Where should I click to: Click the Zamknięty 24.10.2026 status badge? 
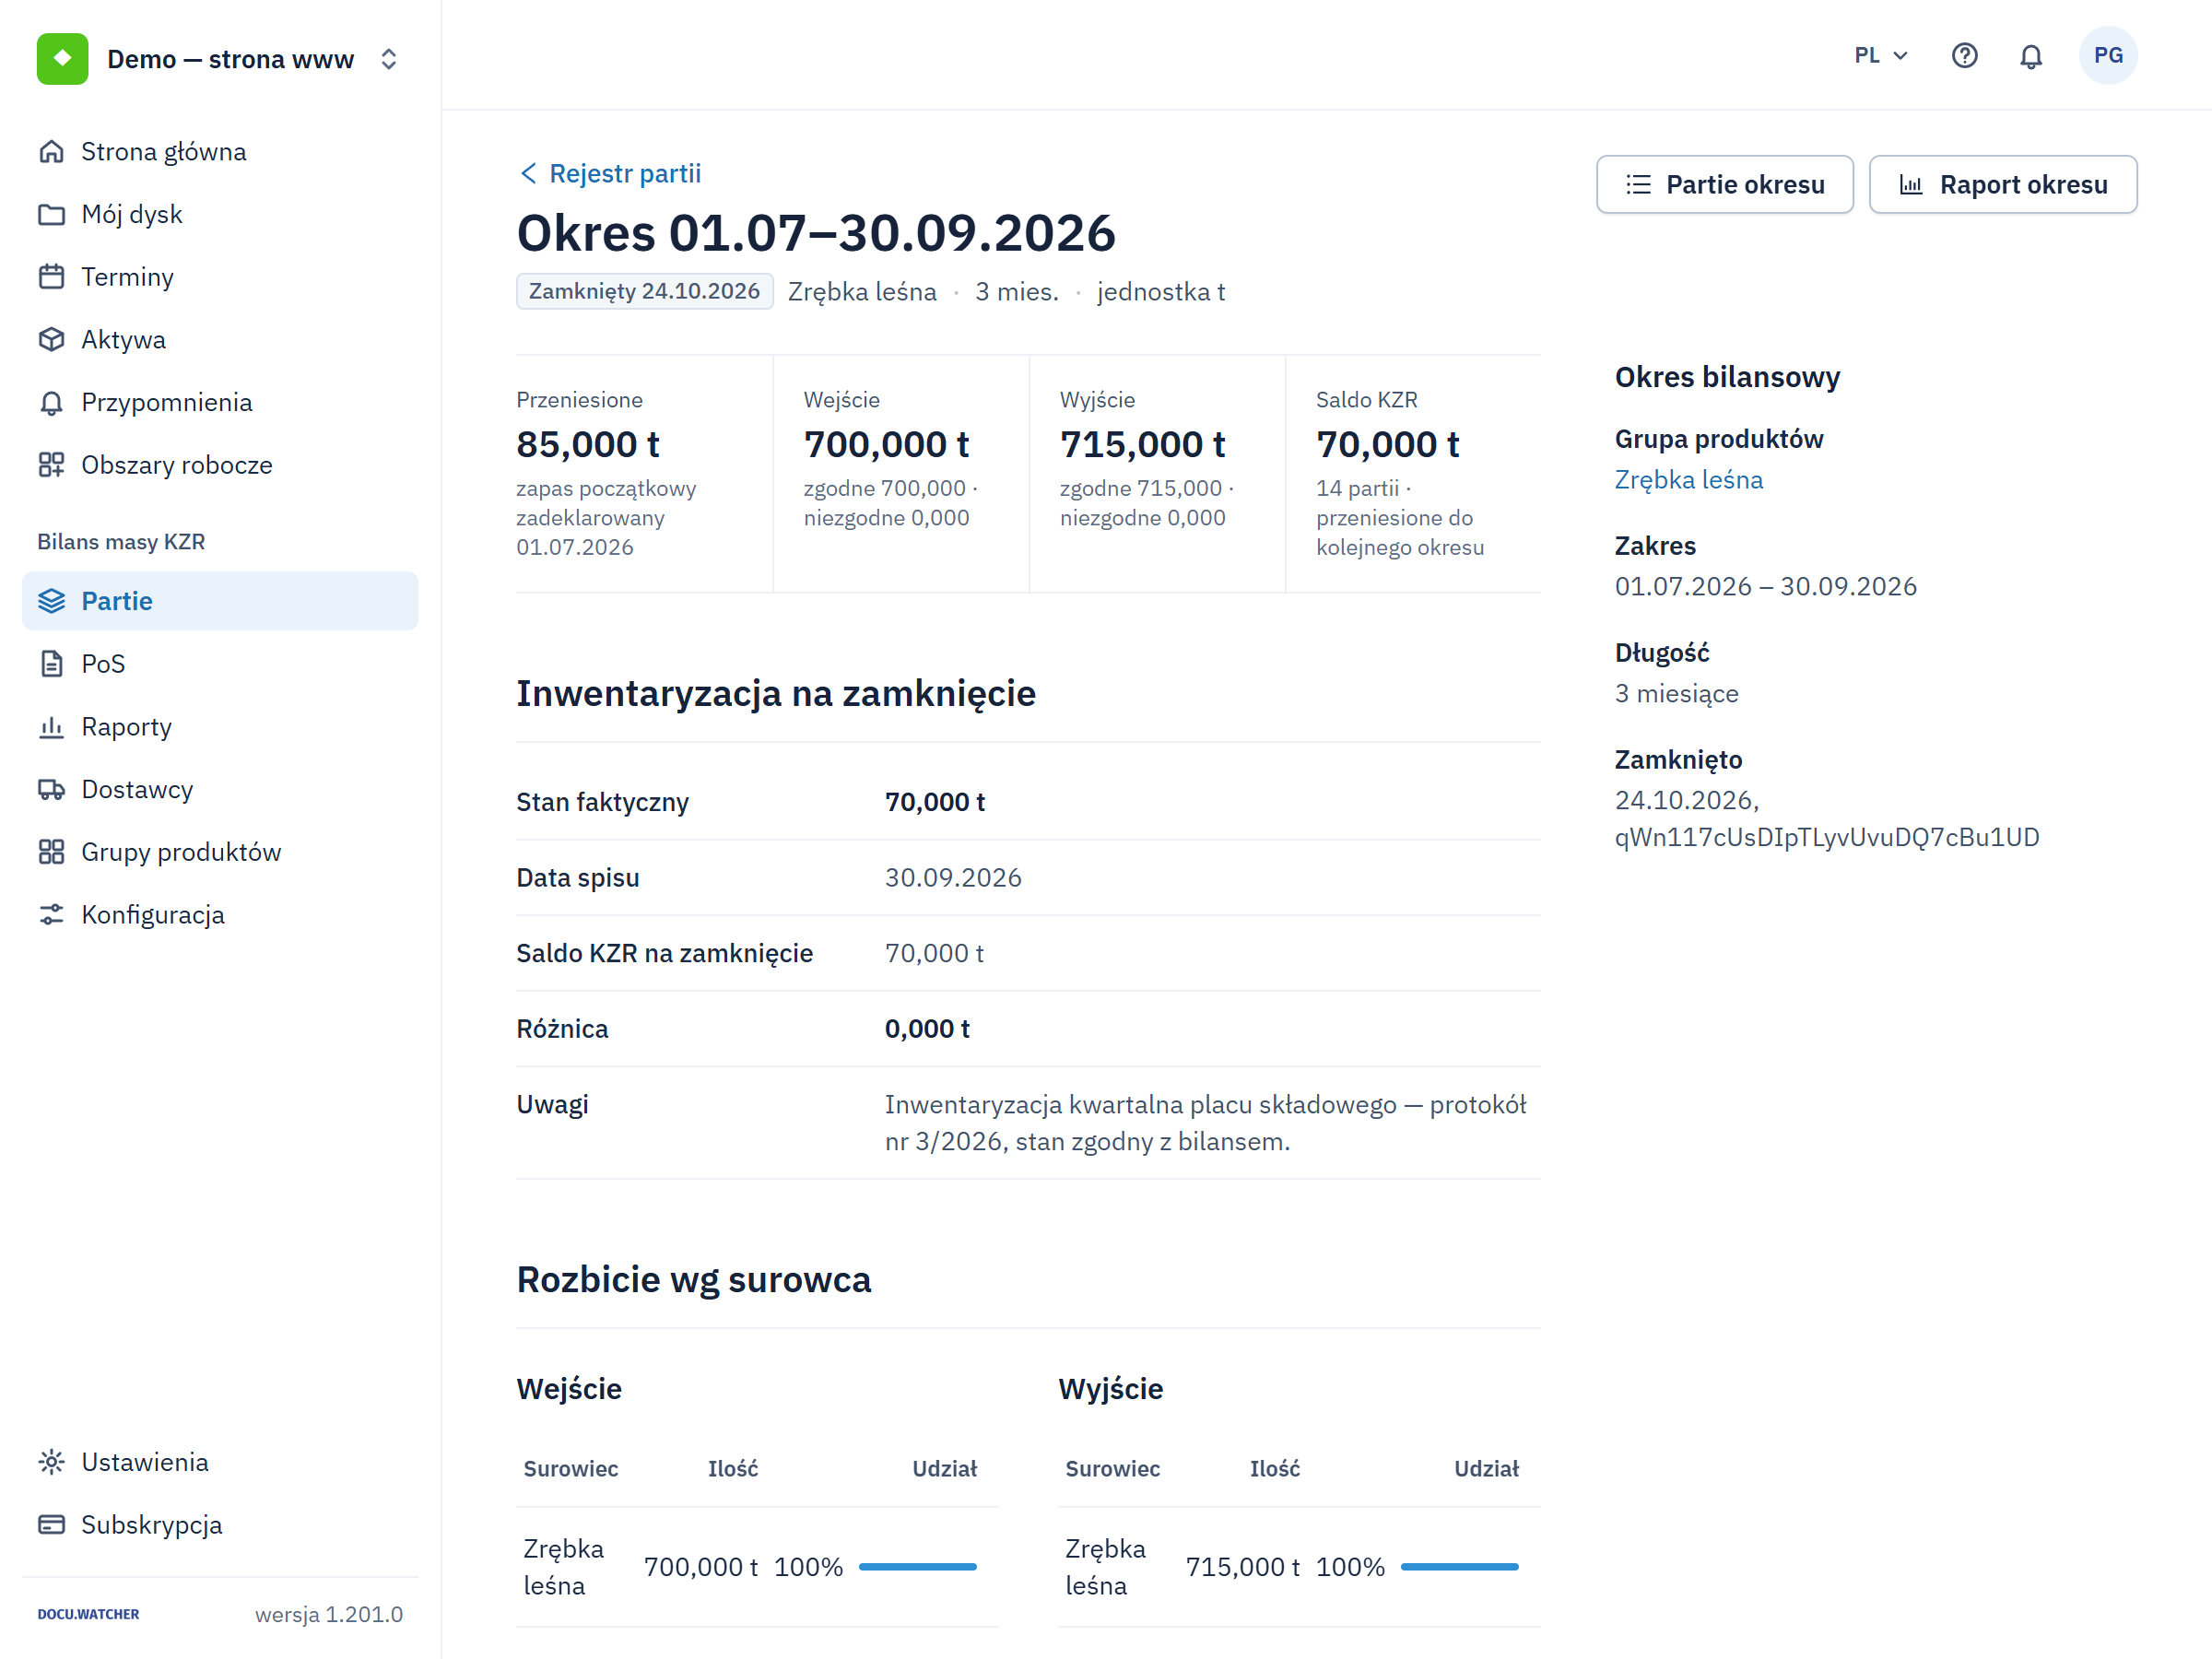(x=644, y=291)
